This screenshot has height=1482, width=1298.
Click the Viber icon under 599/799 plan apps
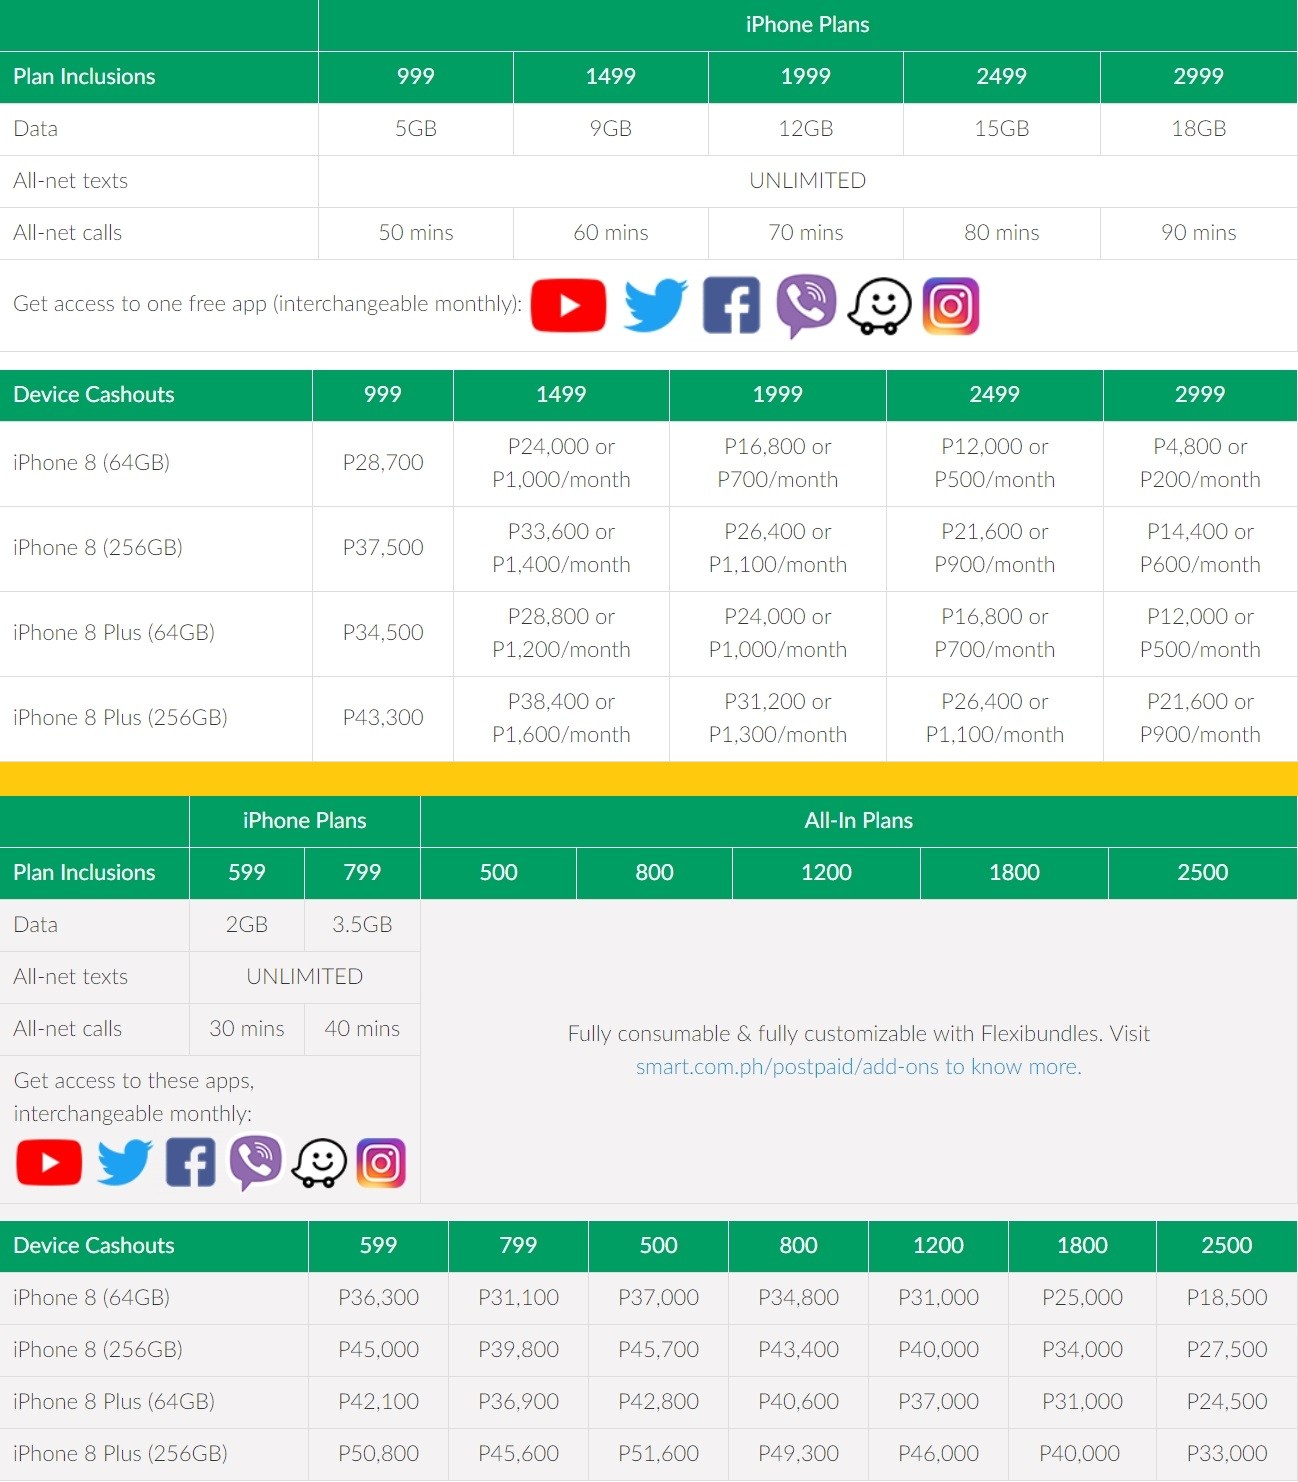[x=255, y=1162]
